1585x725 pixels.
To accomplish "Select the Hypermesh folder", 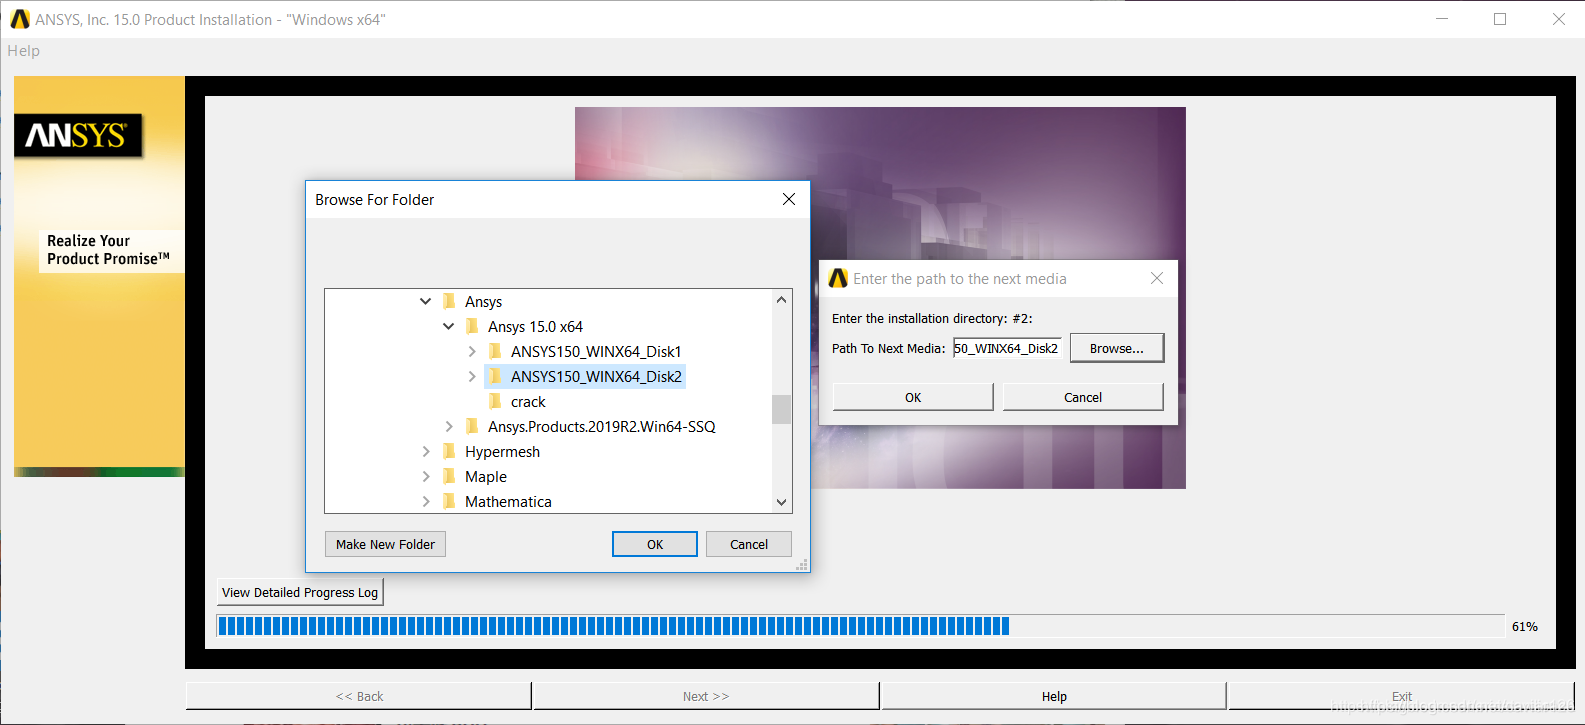I will 502,451.
